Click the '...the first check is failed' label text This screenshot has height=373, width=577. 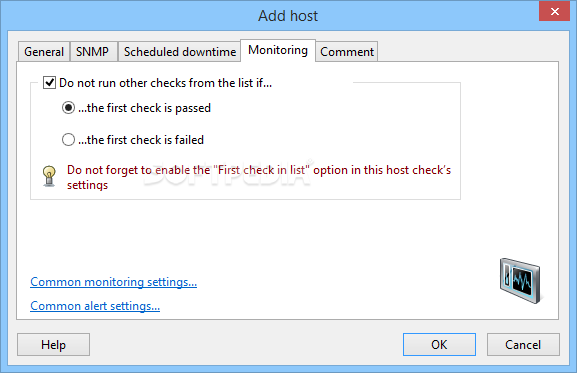(141, 140)
